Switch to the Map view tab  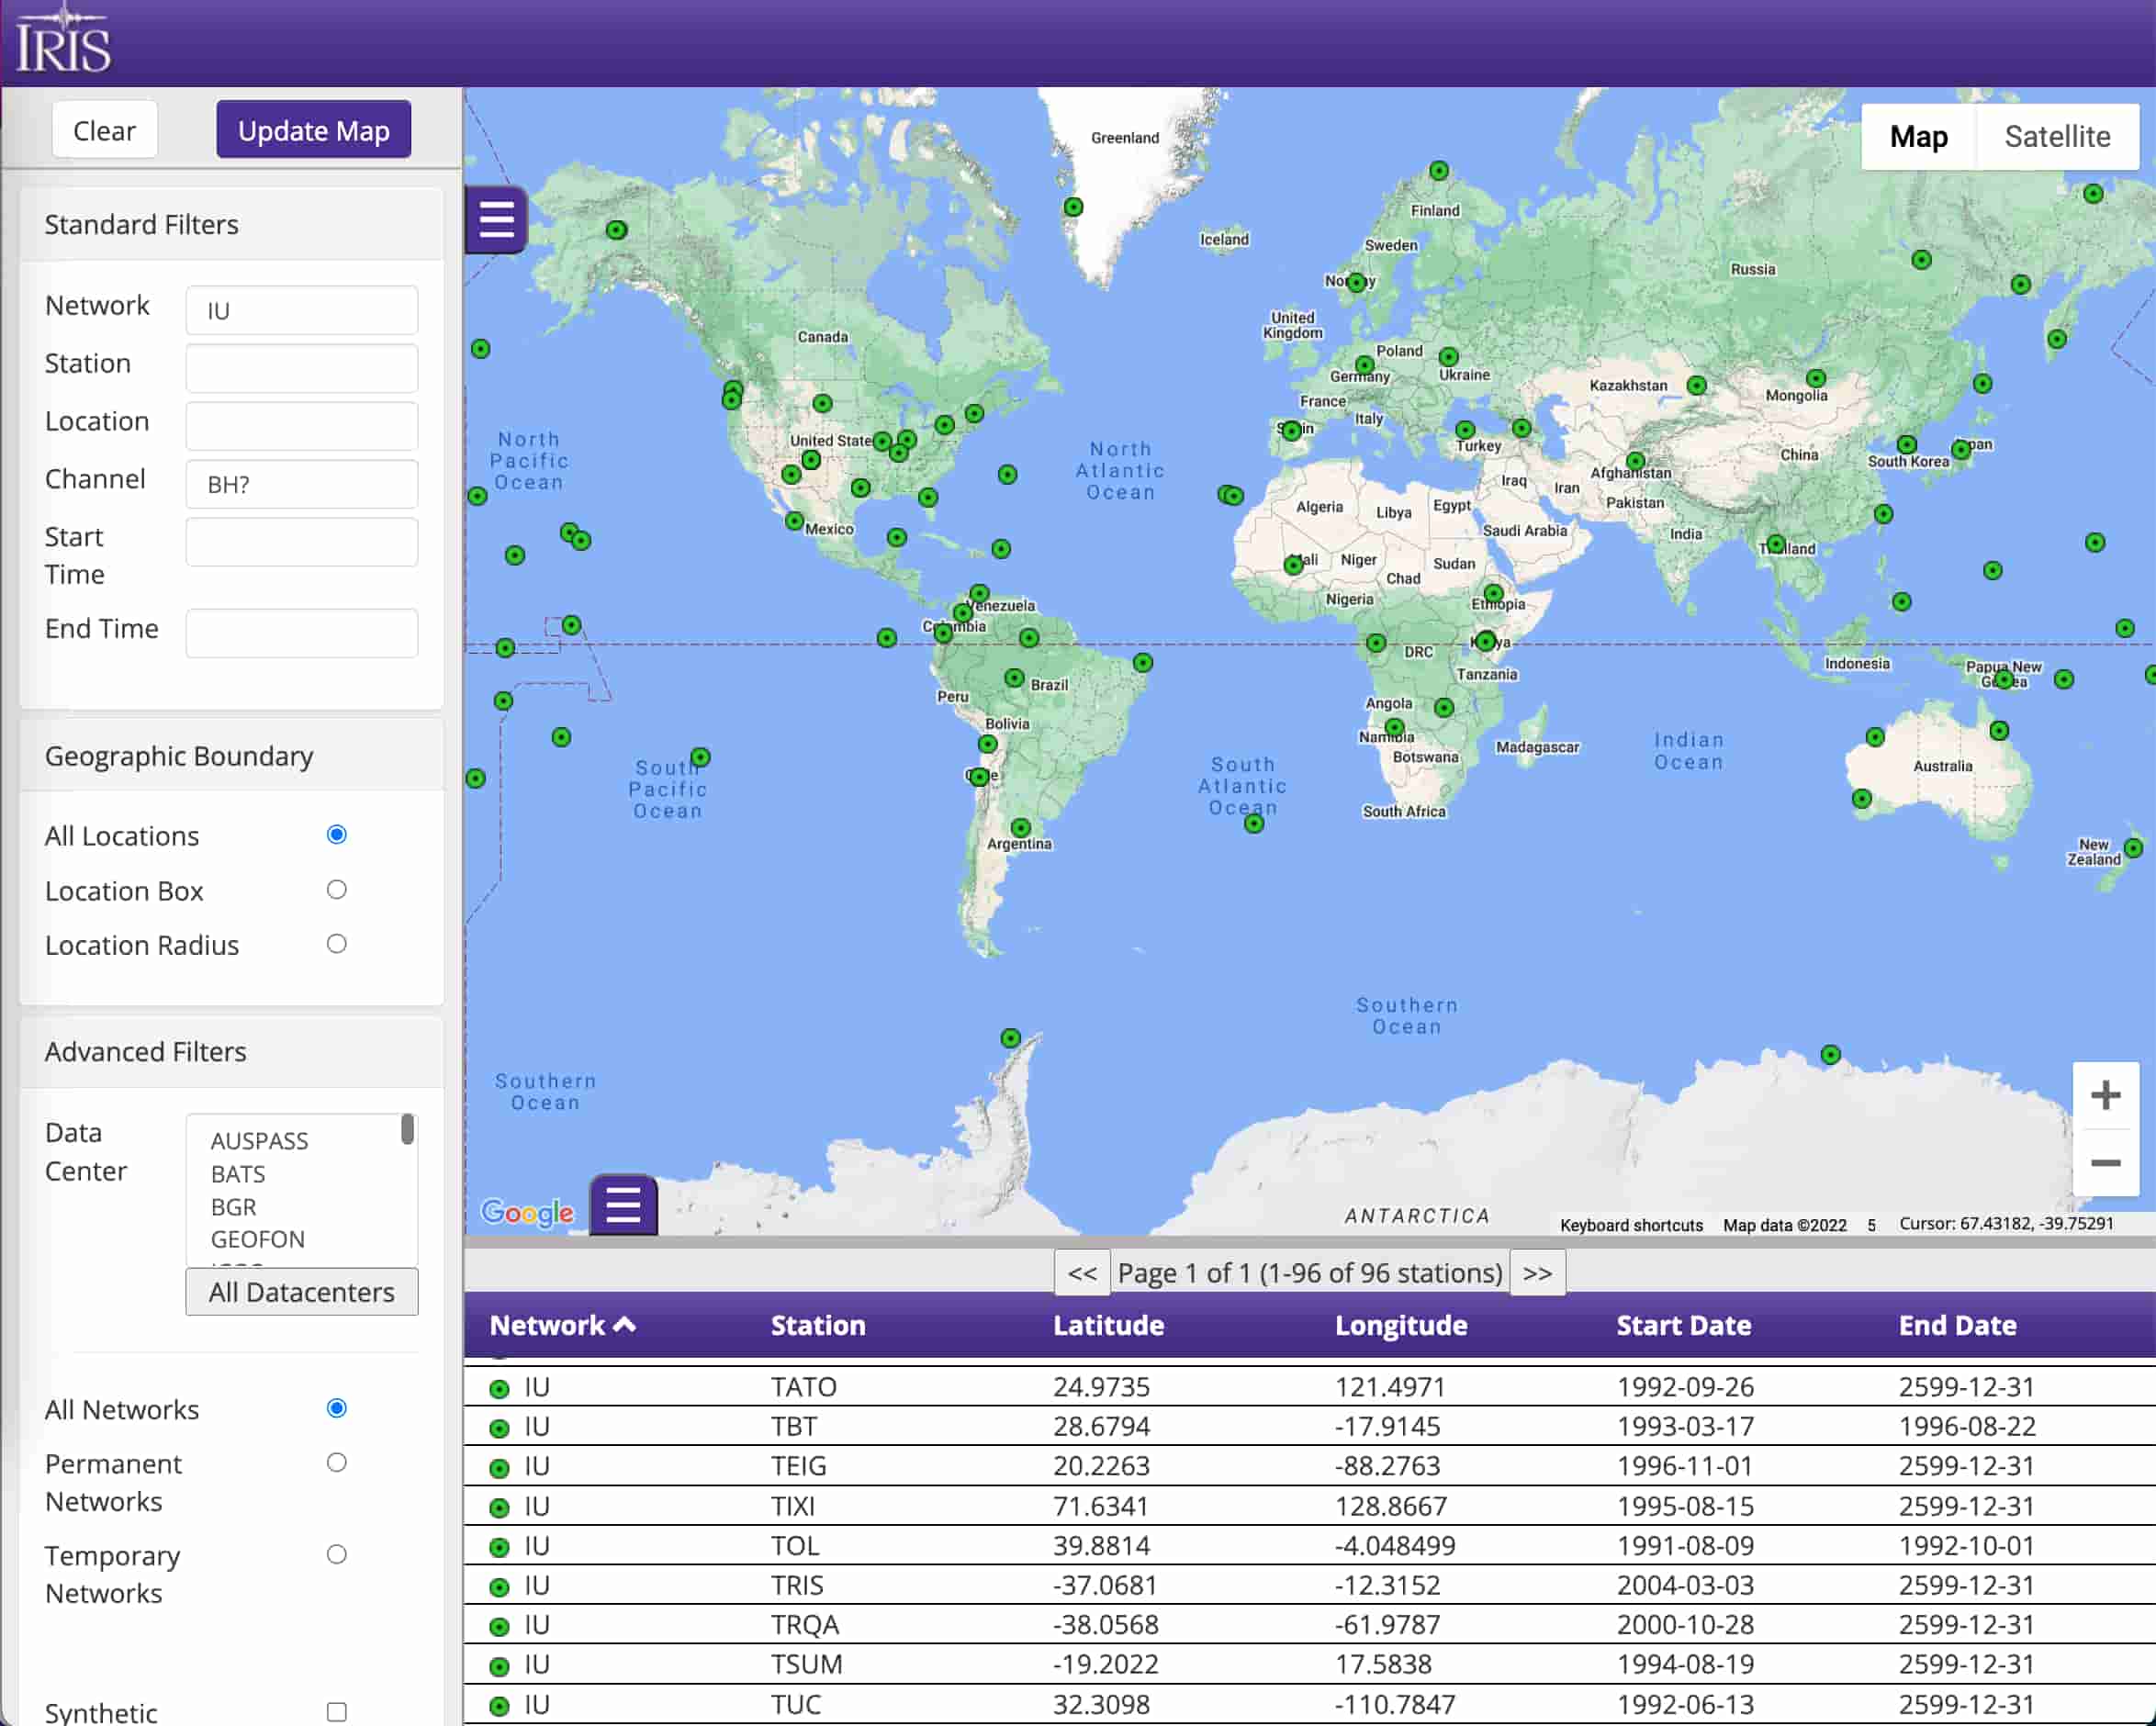(x=1918, y=136)
